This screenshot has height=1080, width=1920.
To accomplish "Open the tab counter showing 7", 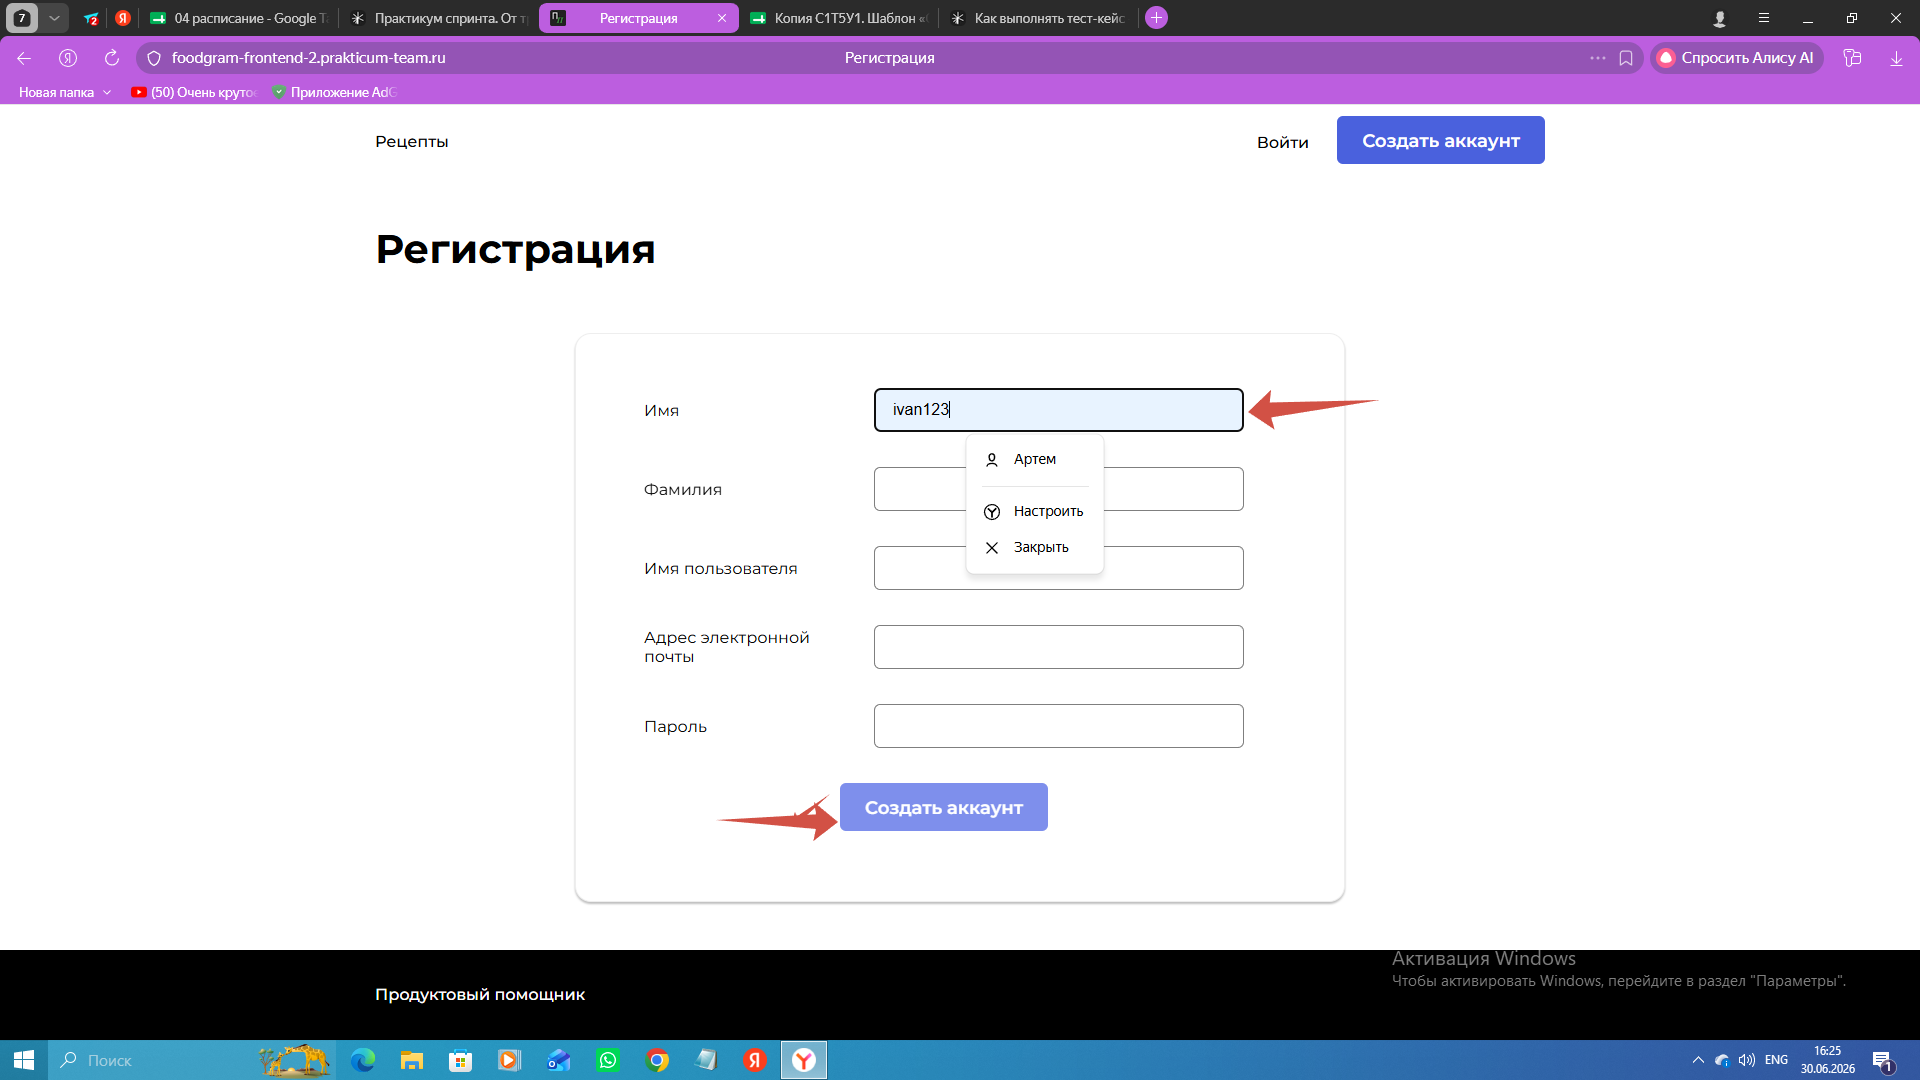I will [x=22, y=18].
